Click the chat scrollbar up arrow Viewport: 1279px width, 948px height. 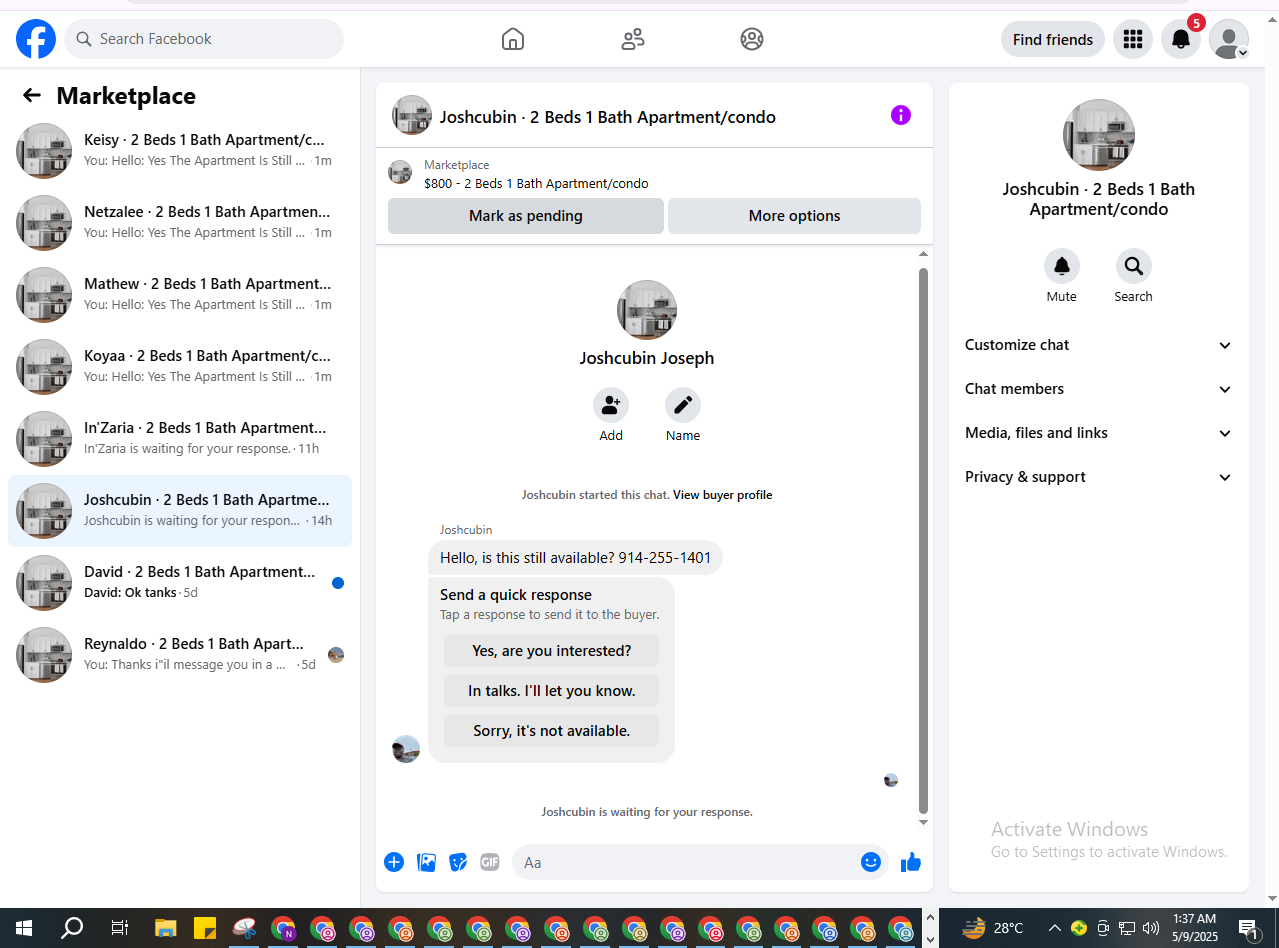point(923,254)
